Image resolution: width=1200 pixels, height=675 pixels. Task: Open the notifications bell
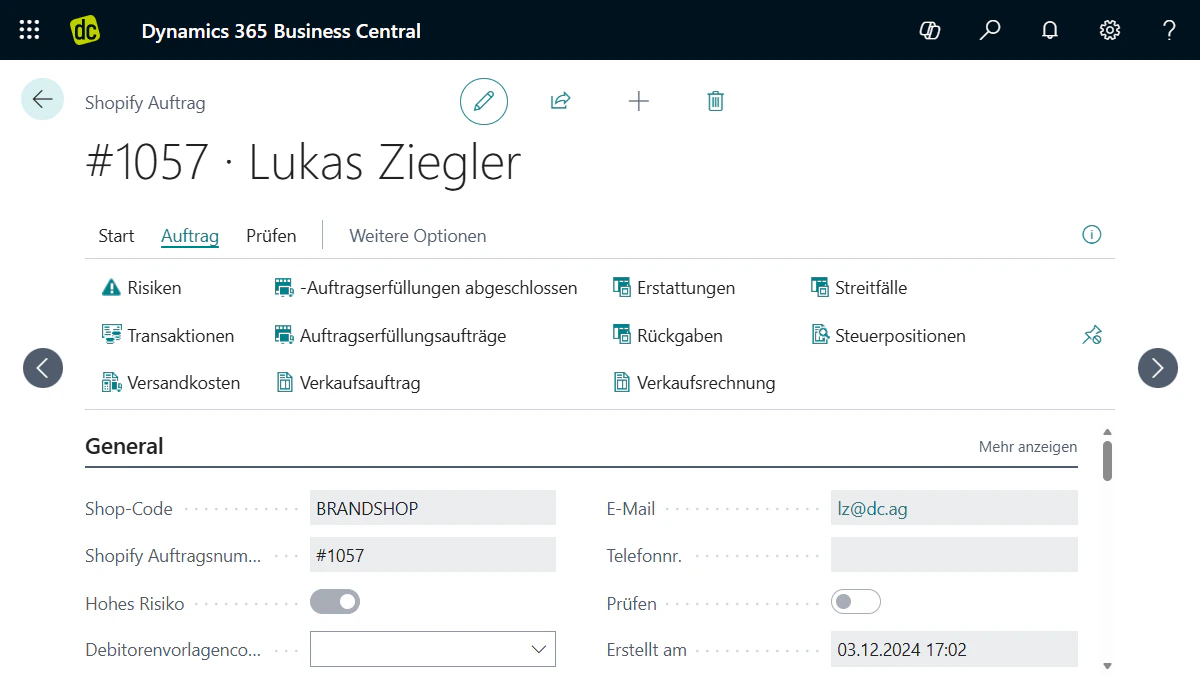pos(1050,30)
